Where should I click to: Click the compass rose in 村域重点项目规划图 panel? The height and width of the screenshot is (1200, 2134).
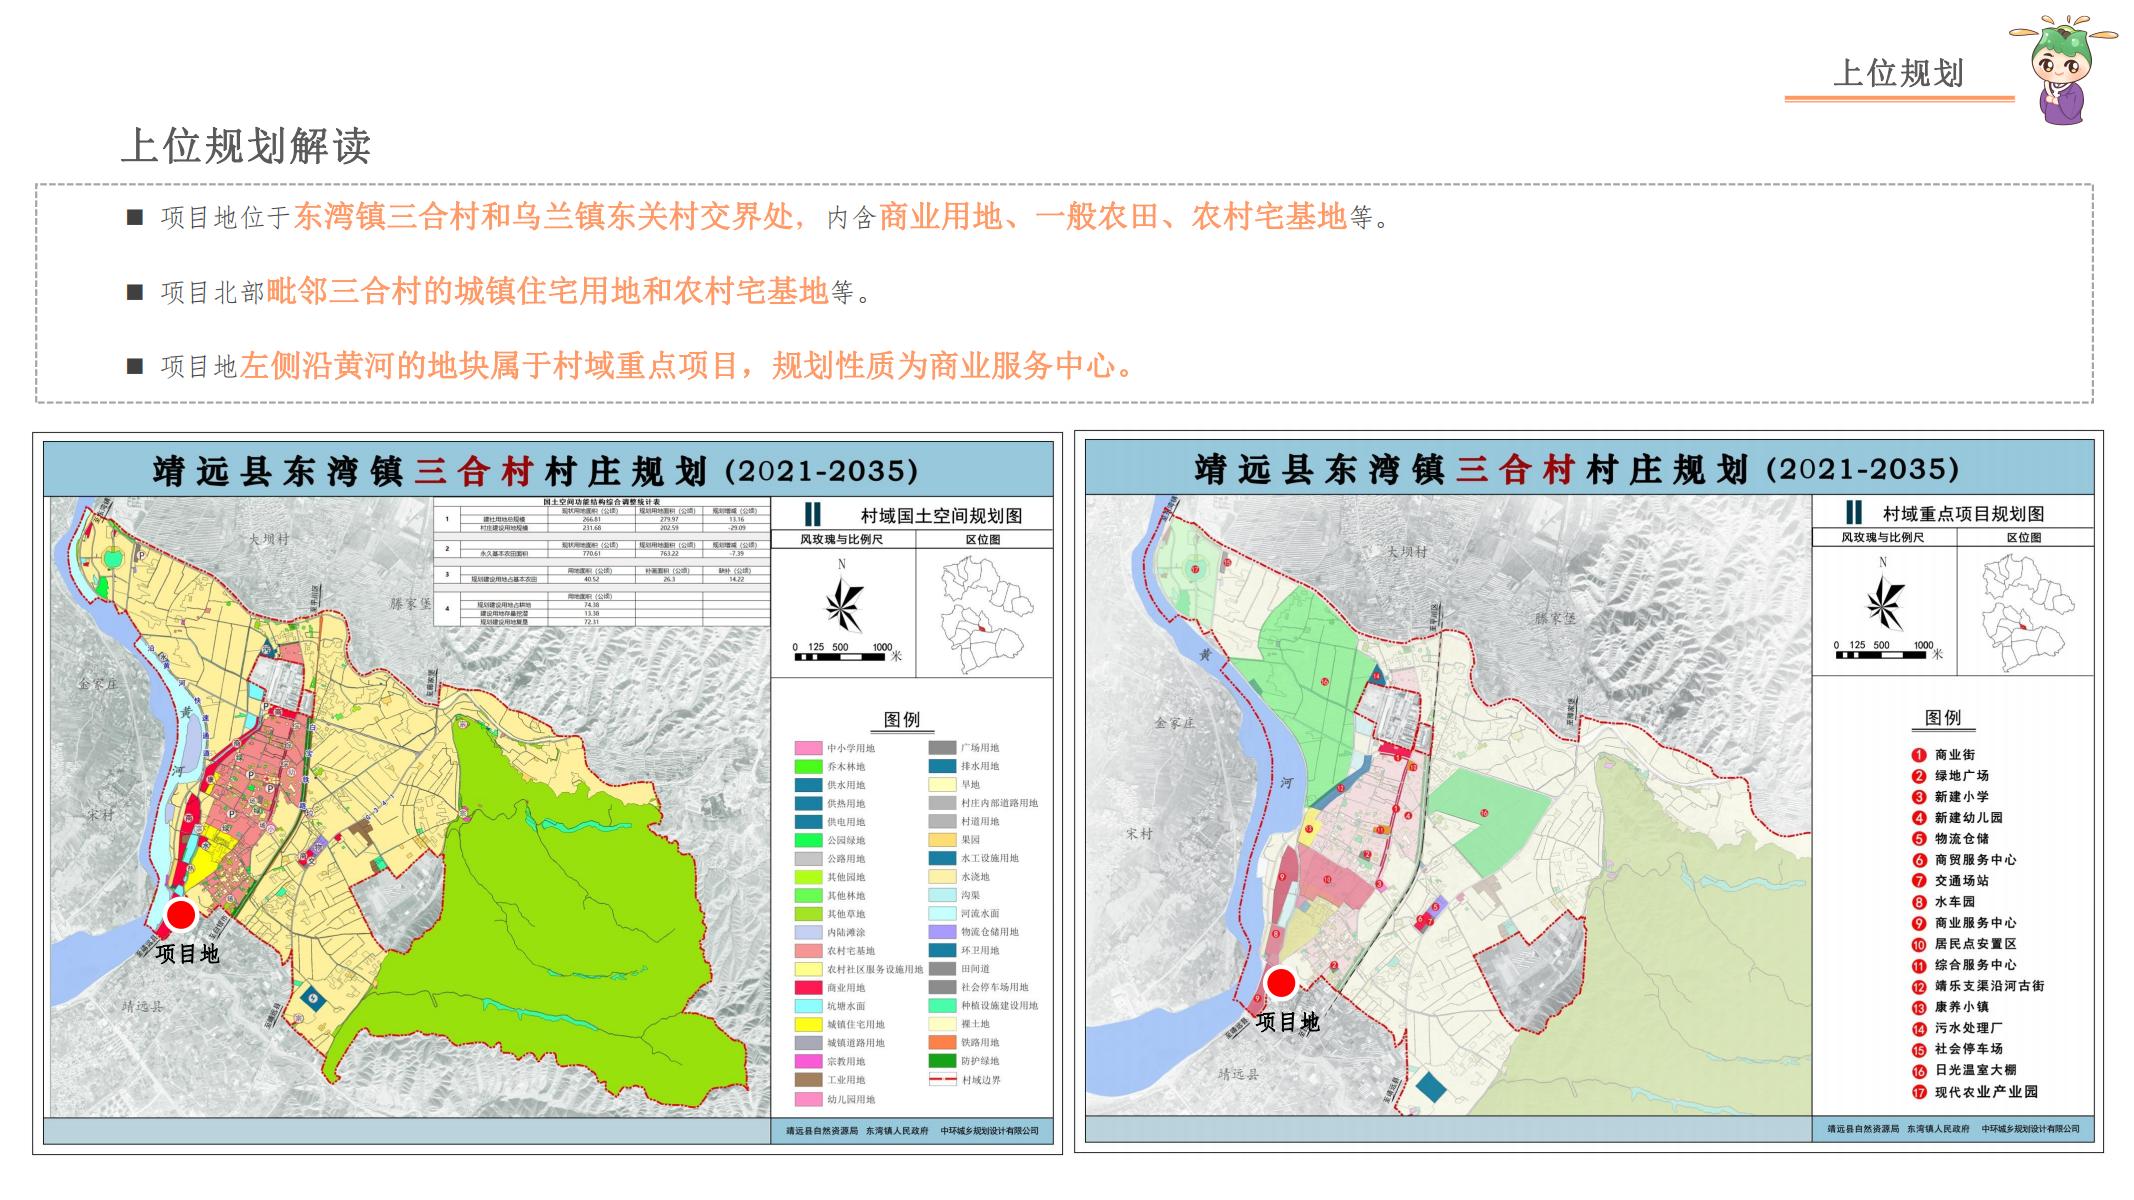[x=1884, y=604]
